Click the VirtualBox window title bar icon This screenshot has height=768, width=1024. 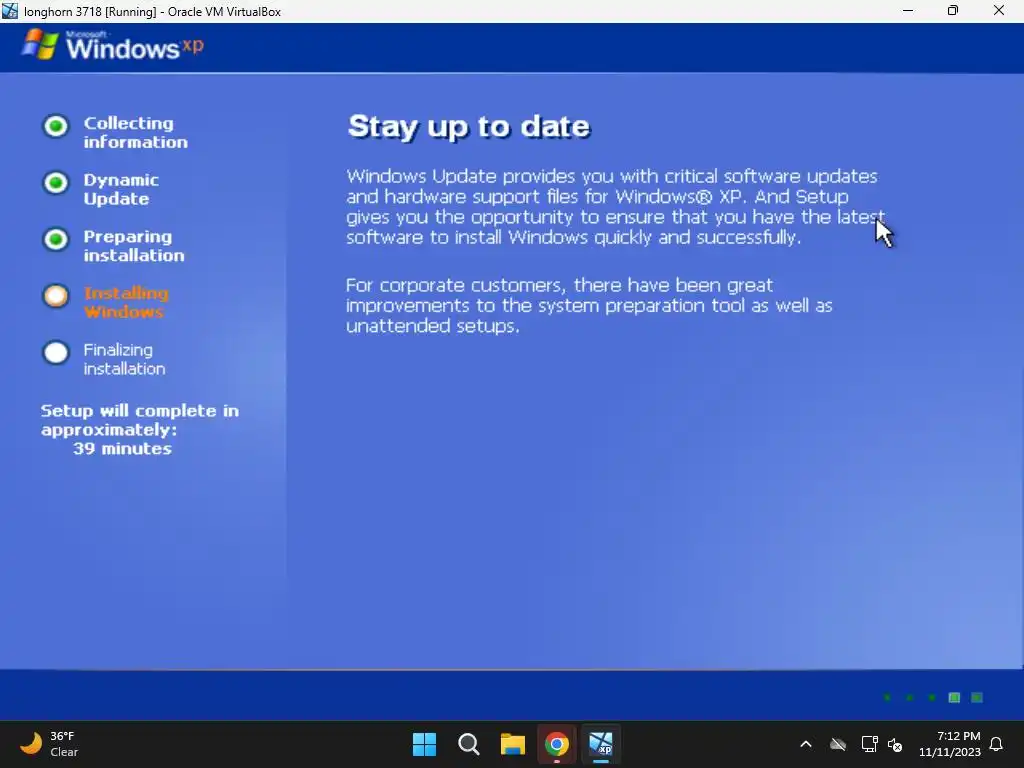click(x=10, y=11)
